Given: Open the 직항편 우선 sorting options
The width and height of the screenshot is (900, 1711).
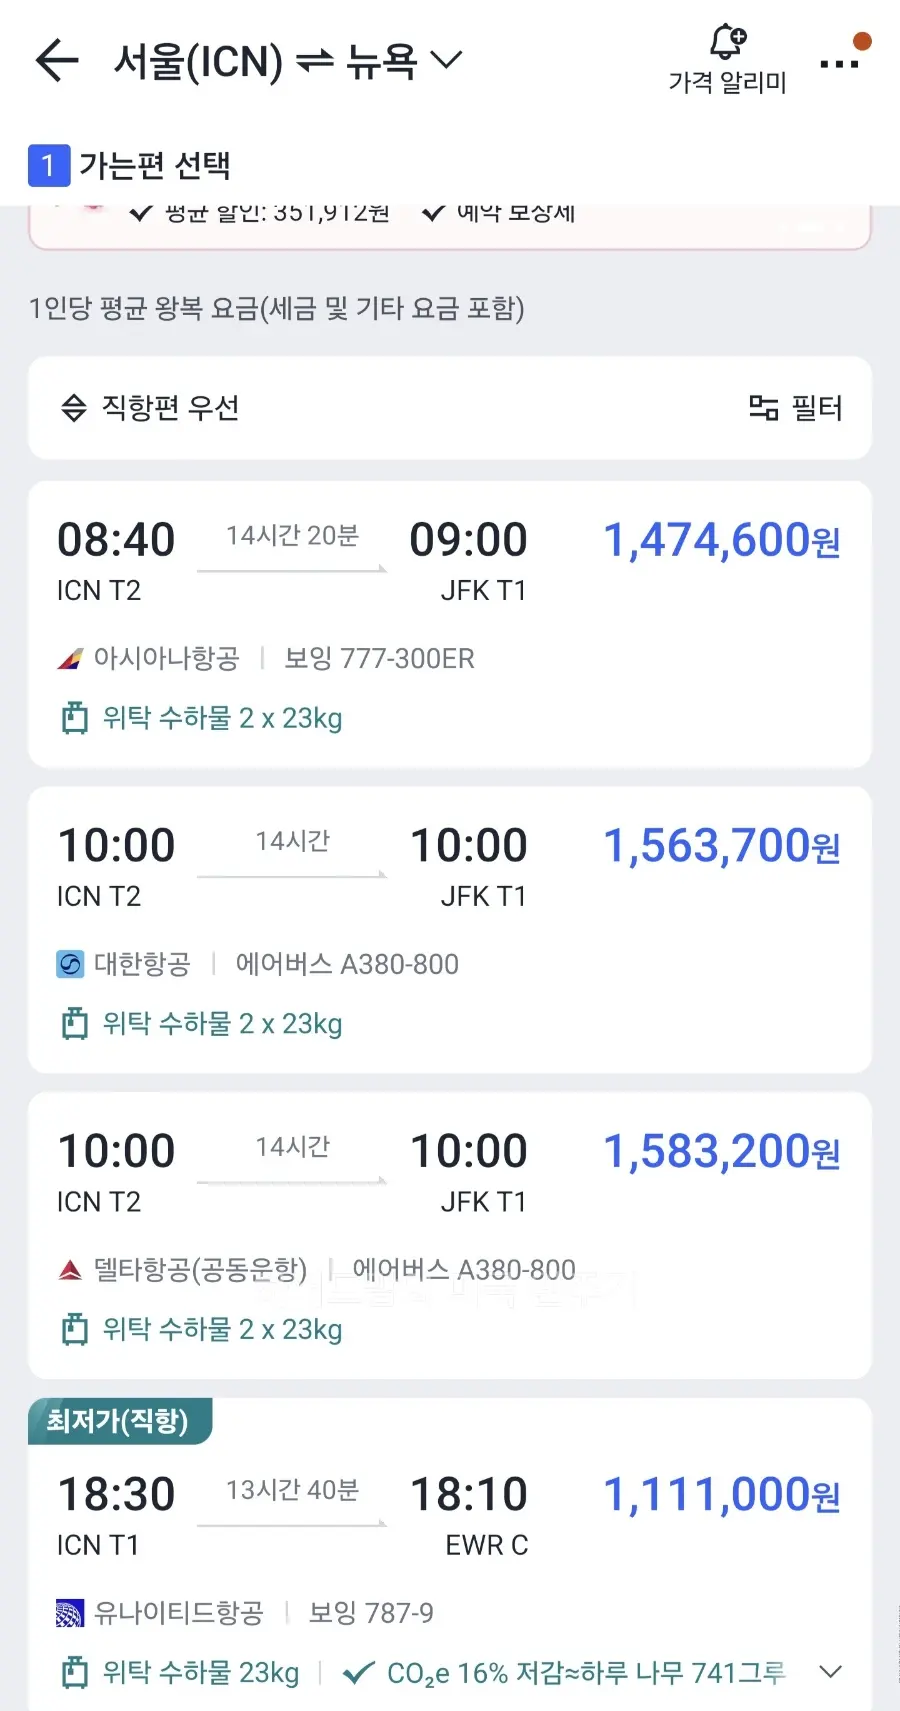Looking at the screenshot, I should click(150, 408).
